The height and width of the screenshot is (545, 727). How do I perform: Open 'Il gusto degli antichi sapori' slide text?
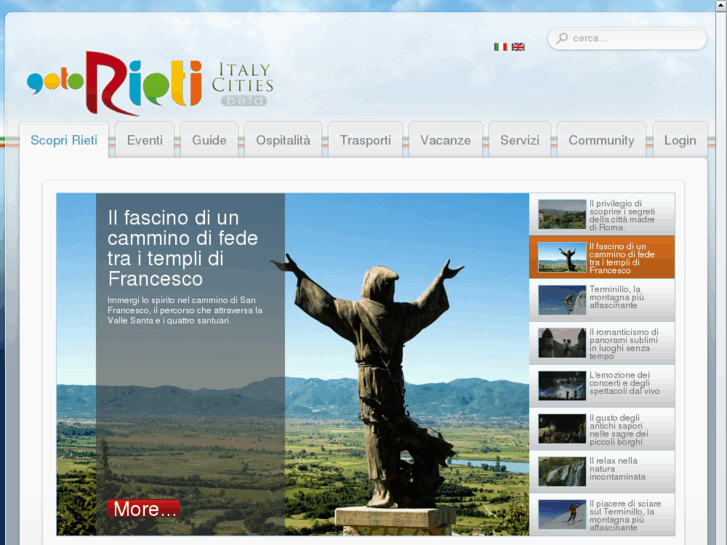click(x=619, y=430)
